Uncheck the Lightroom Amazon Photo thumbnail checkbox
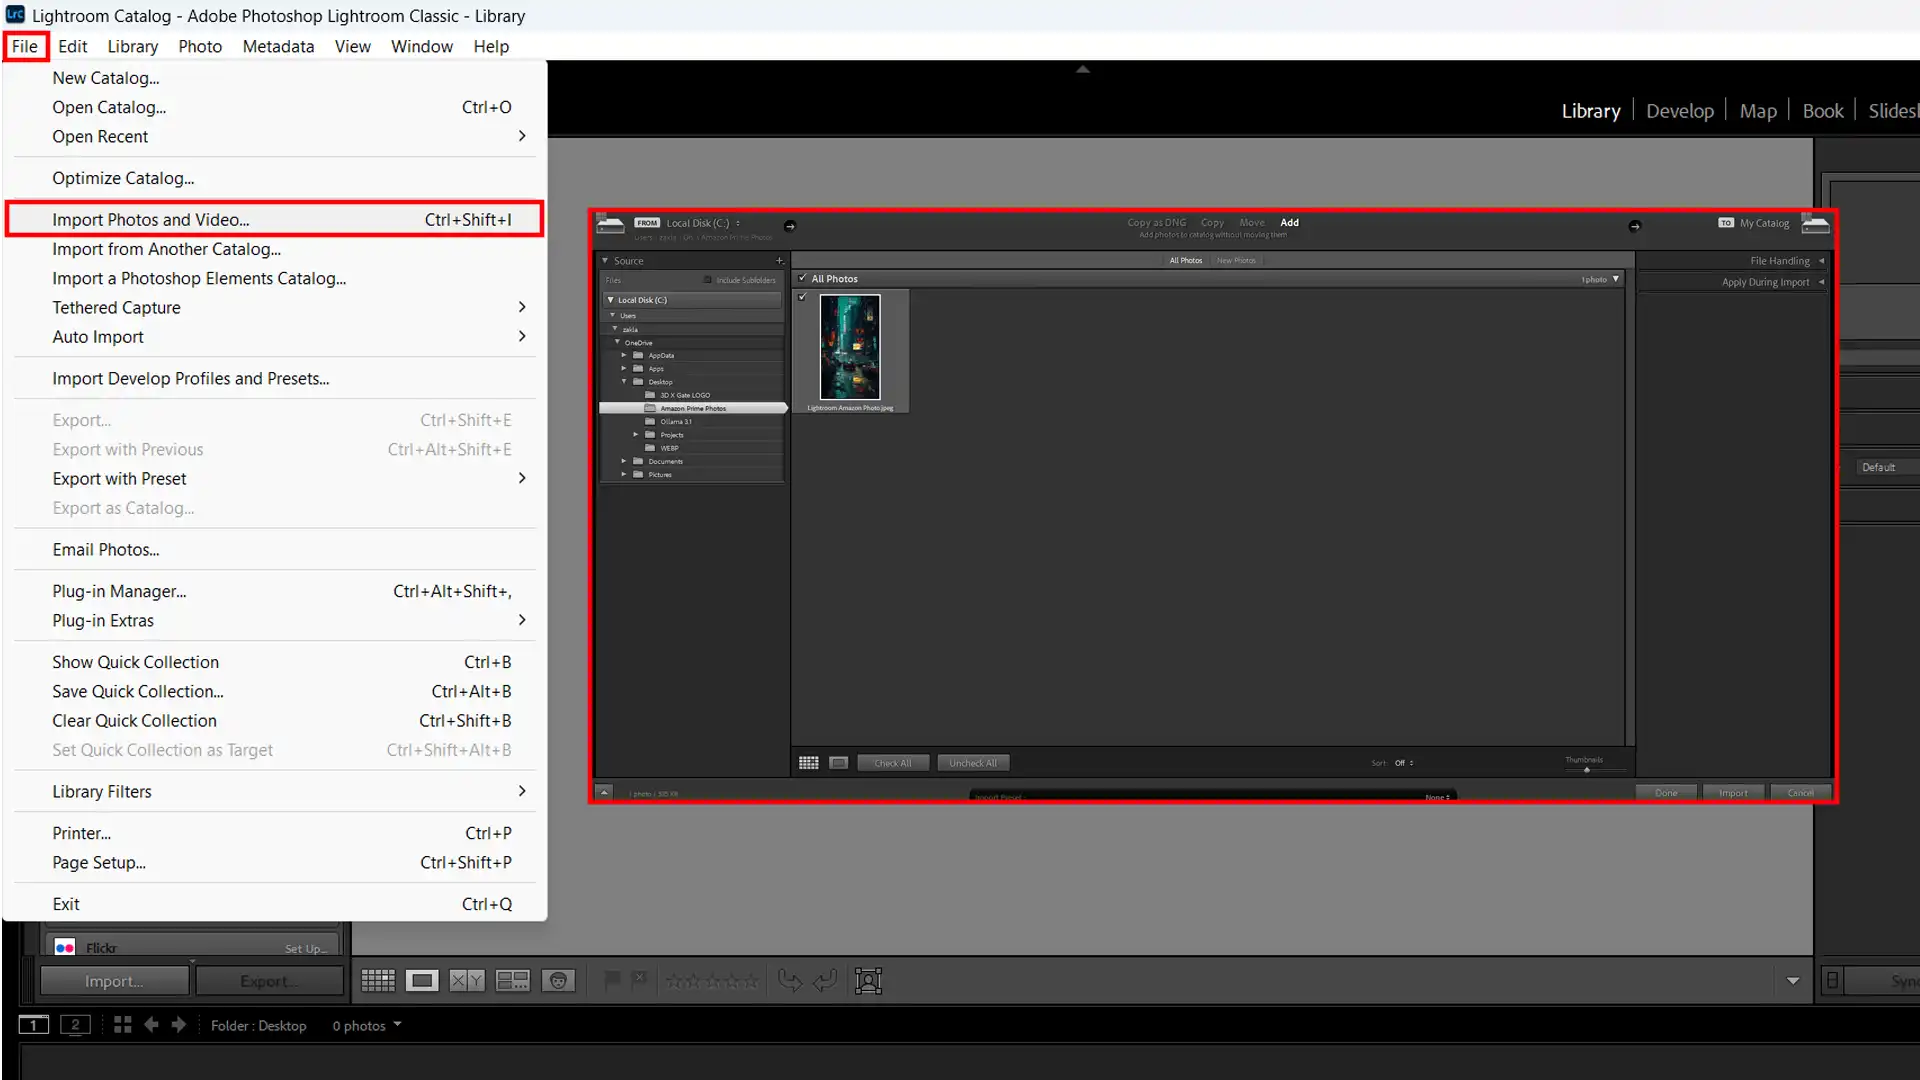Viewport: 1920px width, 1080px height. [802, 297]
